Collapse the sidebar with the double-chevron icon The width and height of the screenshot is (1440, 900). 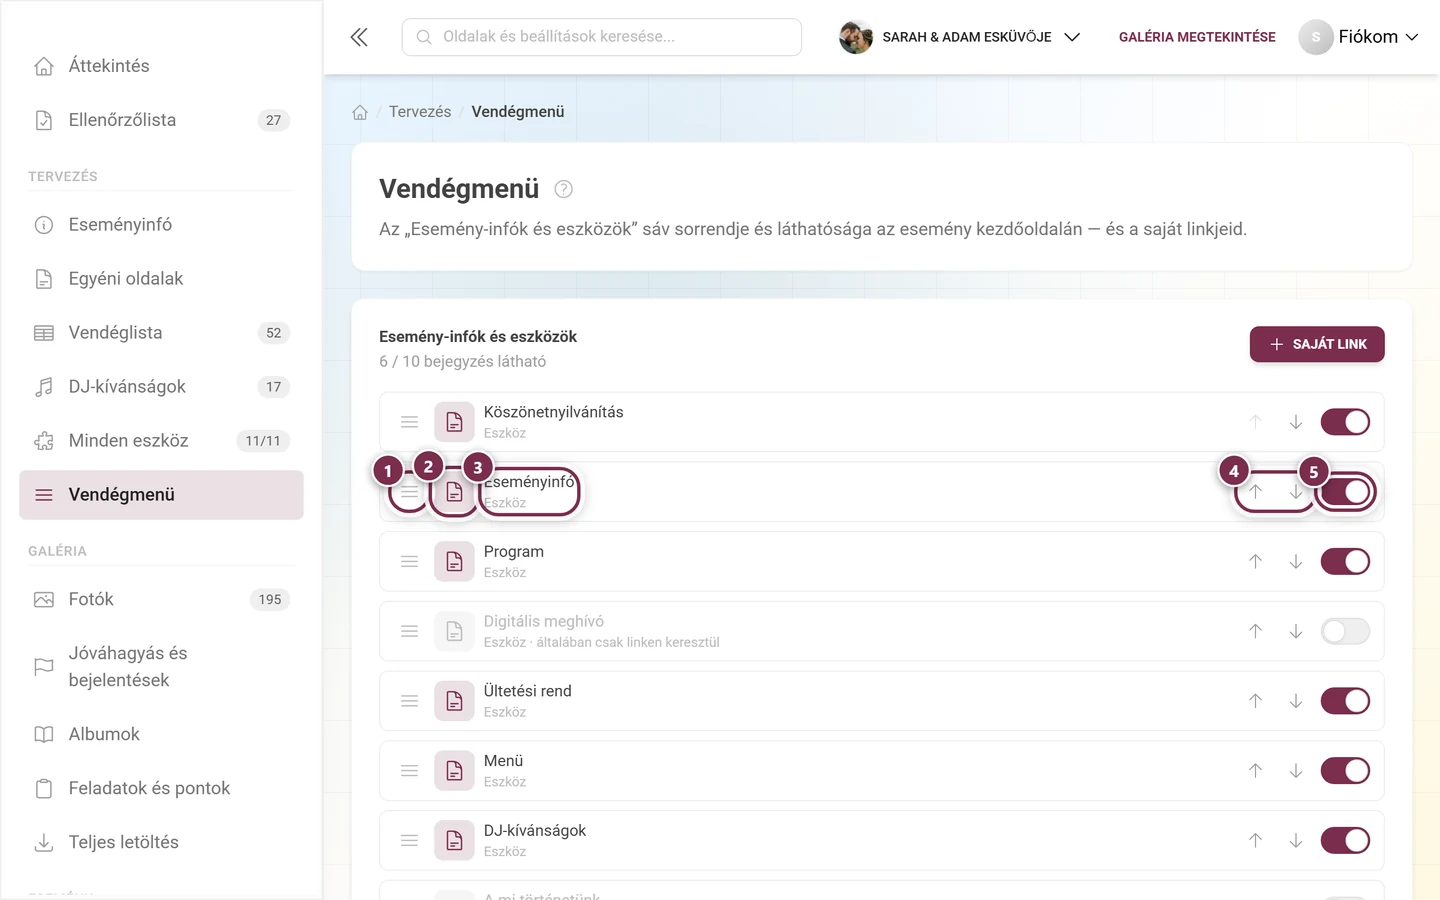tap(359, 37)
